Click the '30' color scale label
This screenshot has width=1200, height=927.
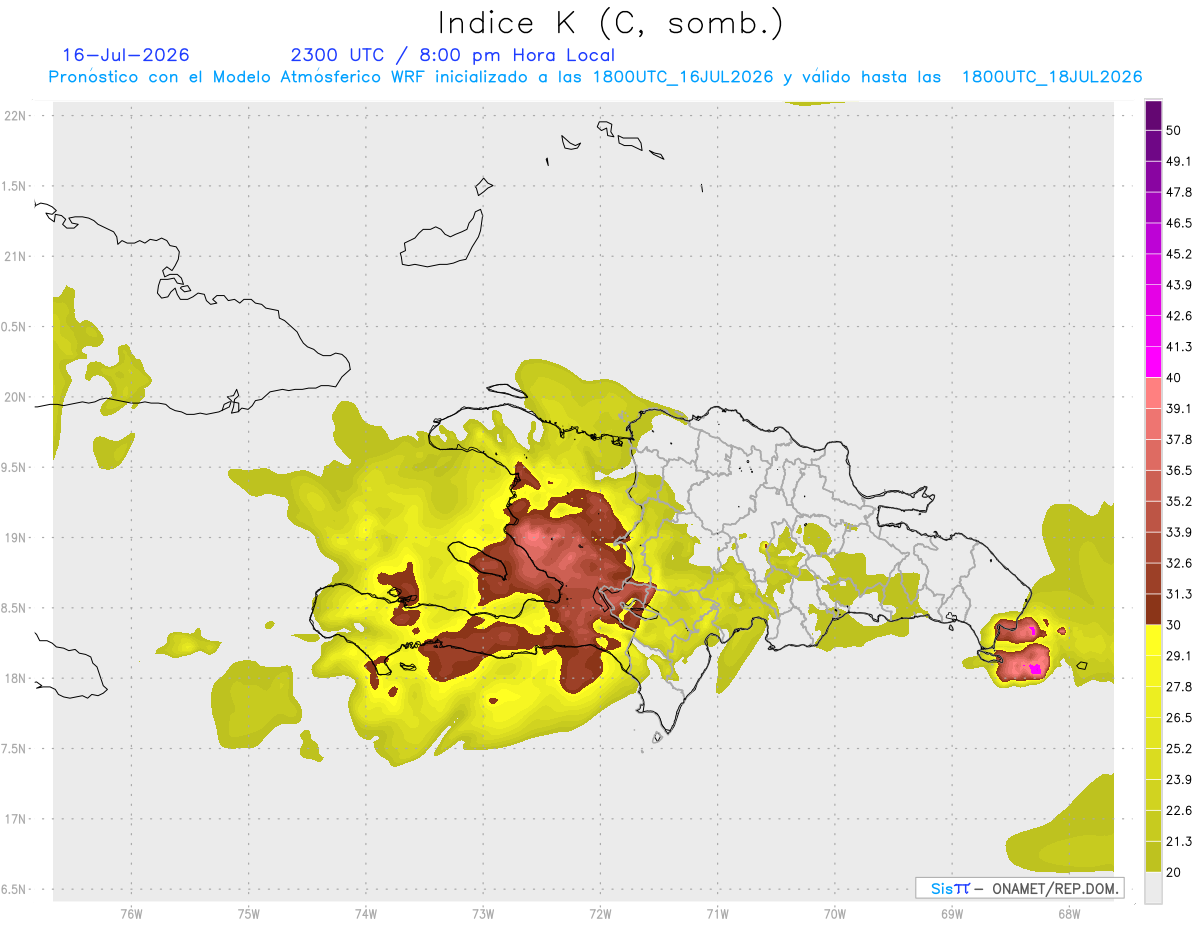coord(1175,625)
